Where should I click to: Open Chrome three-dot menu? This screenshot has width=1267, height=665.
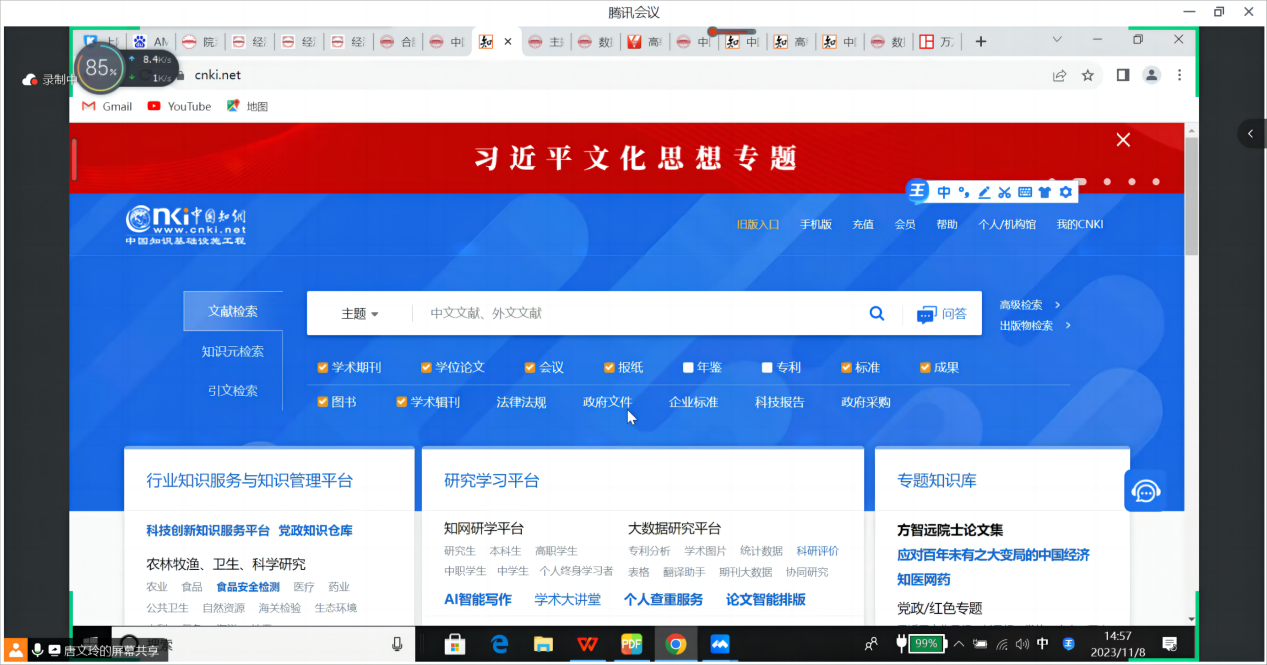pyautogui.click(x=1180, y=75)
